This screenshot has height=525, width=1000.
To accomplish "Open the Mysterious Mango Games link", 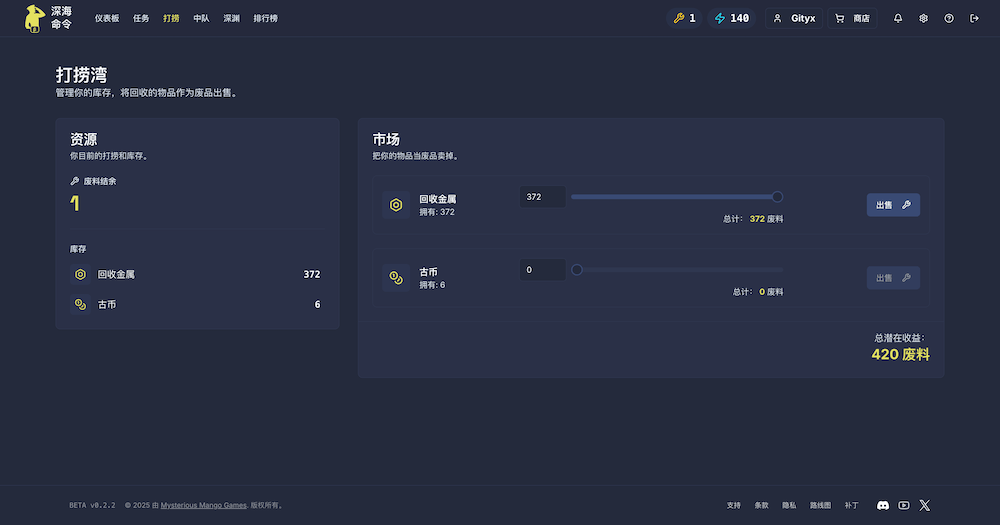I will [204, 505].
